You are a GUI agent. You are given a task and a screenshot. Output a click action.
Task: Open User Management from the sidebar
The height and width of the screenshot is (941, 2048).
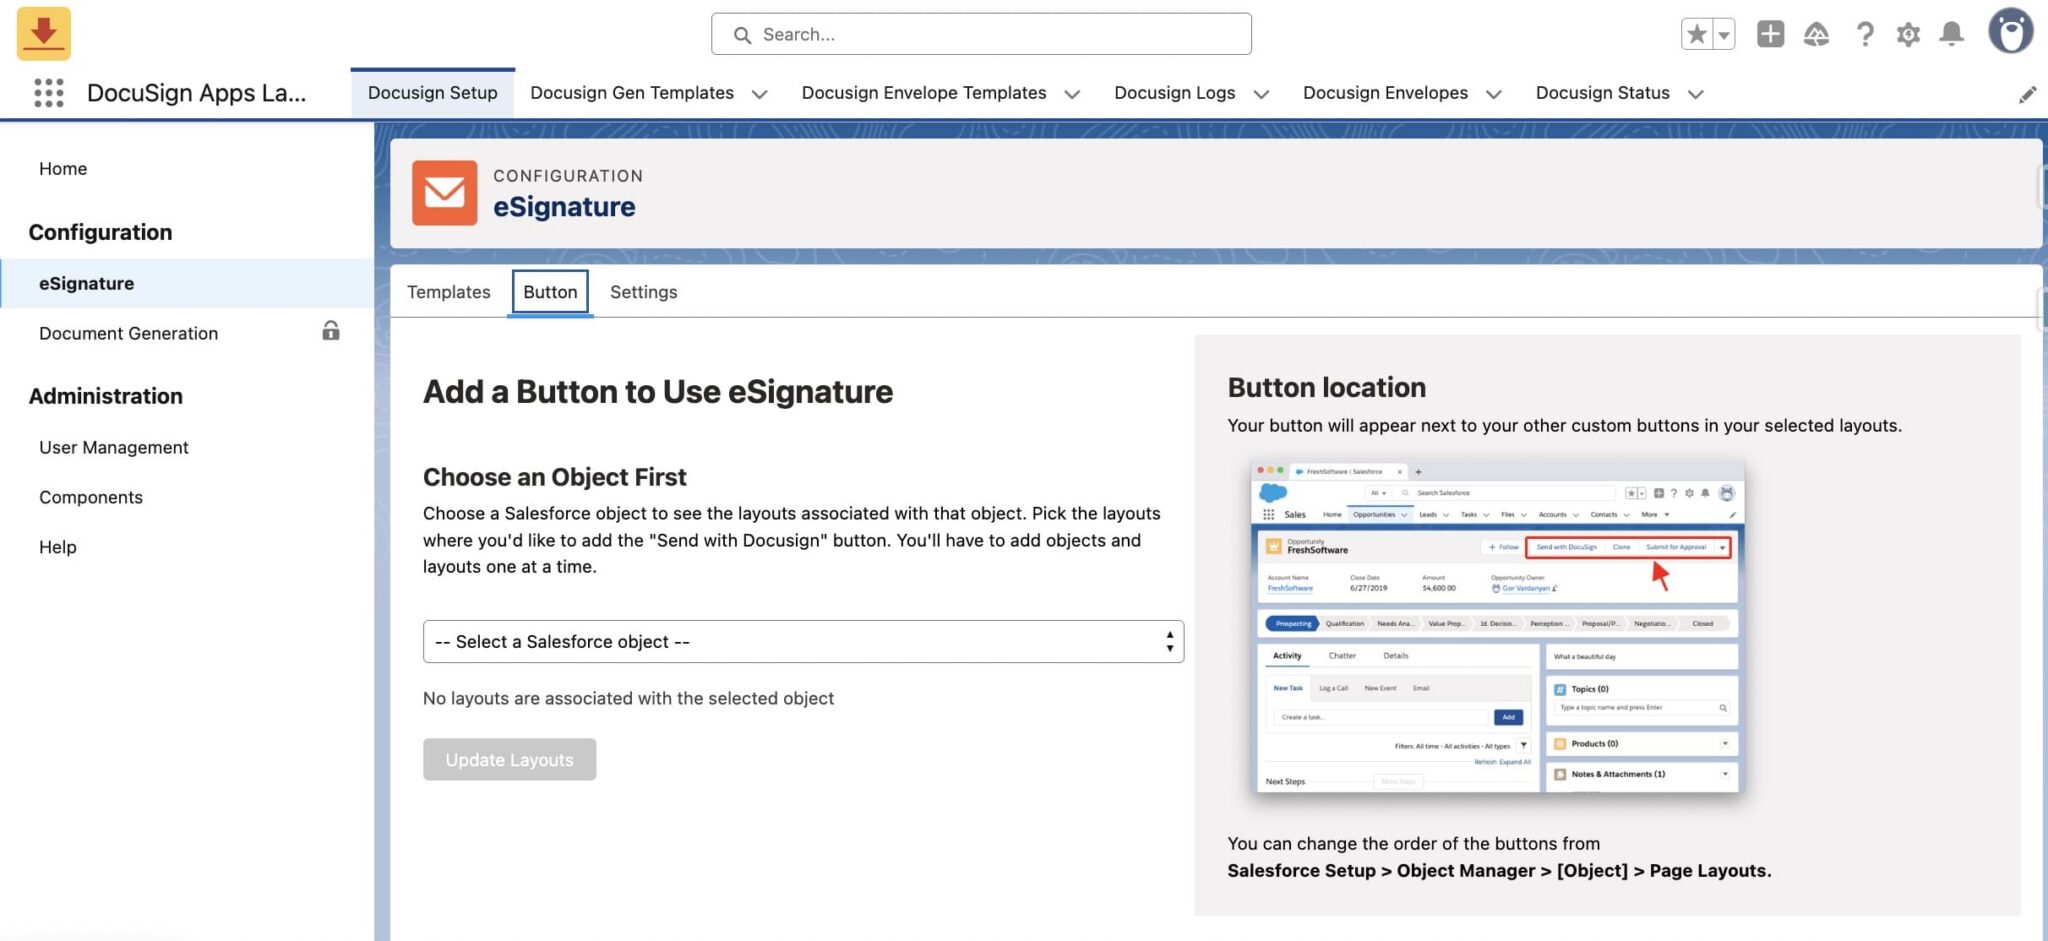click(113, 447)
